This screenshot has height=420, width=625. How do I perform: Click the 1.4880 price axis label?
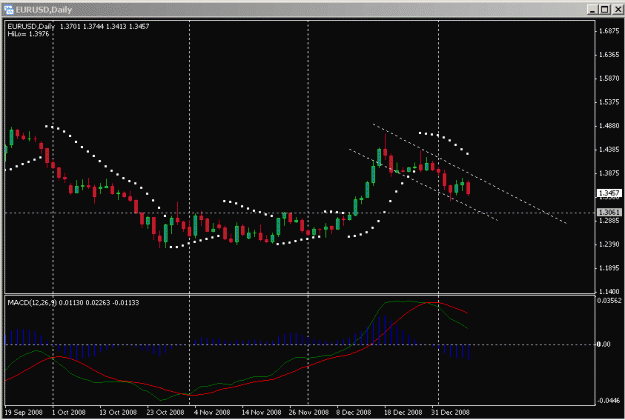[x=609, y=126]
